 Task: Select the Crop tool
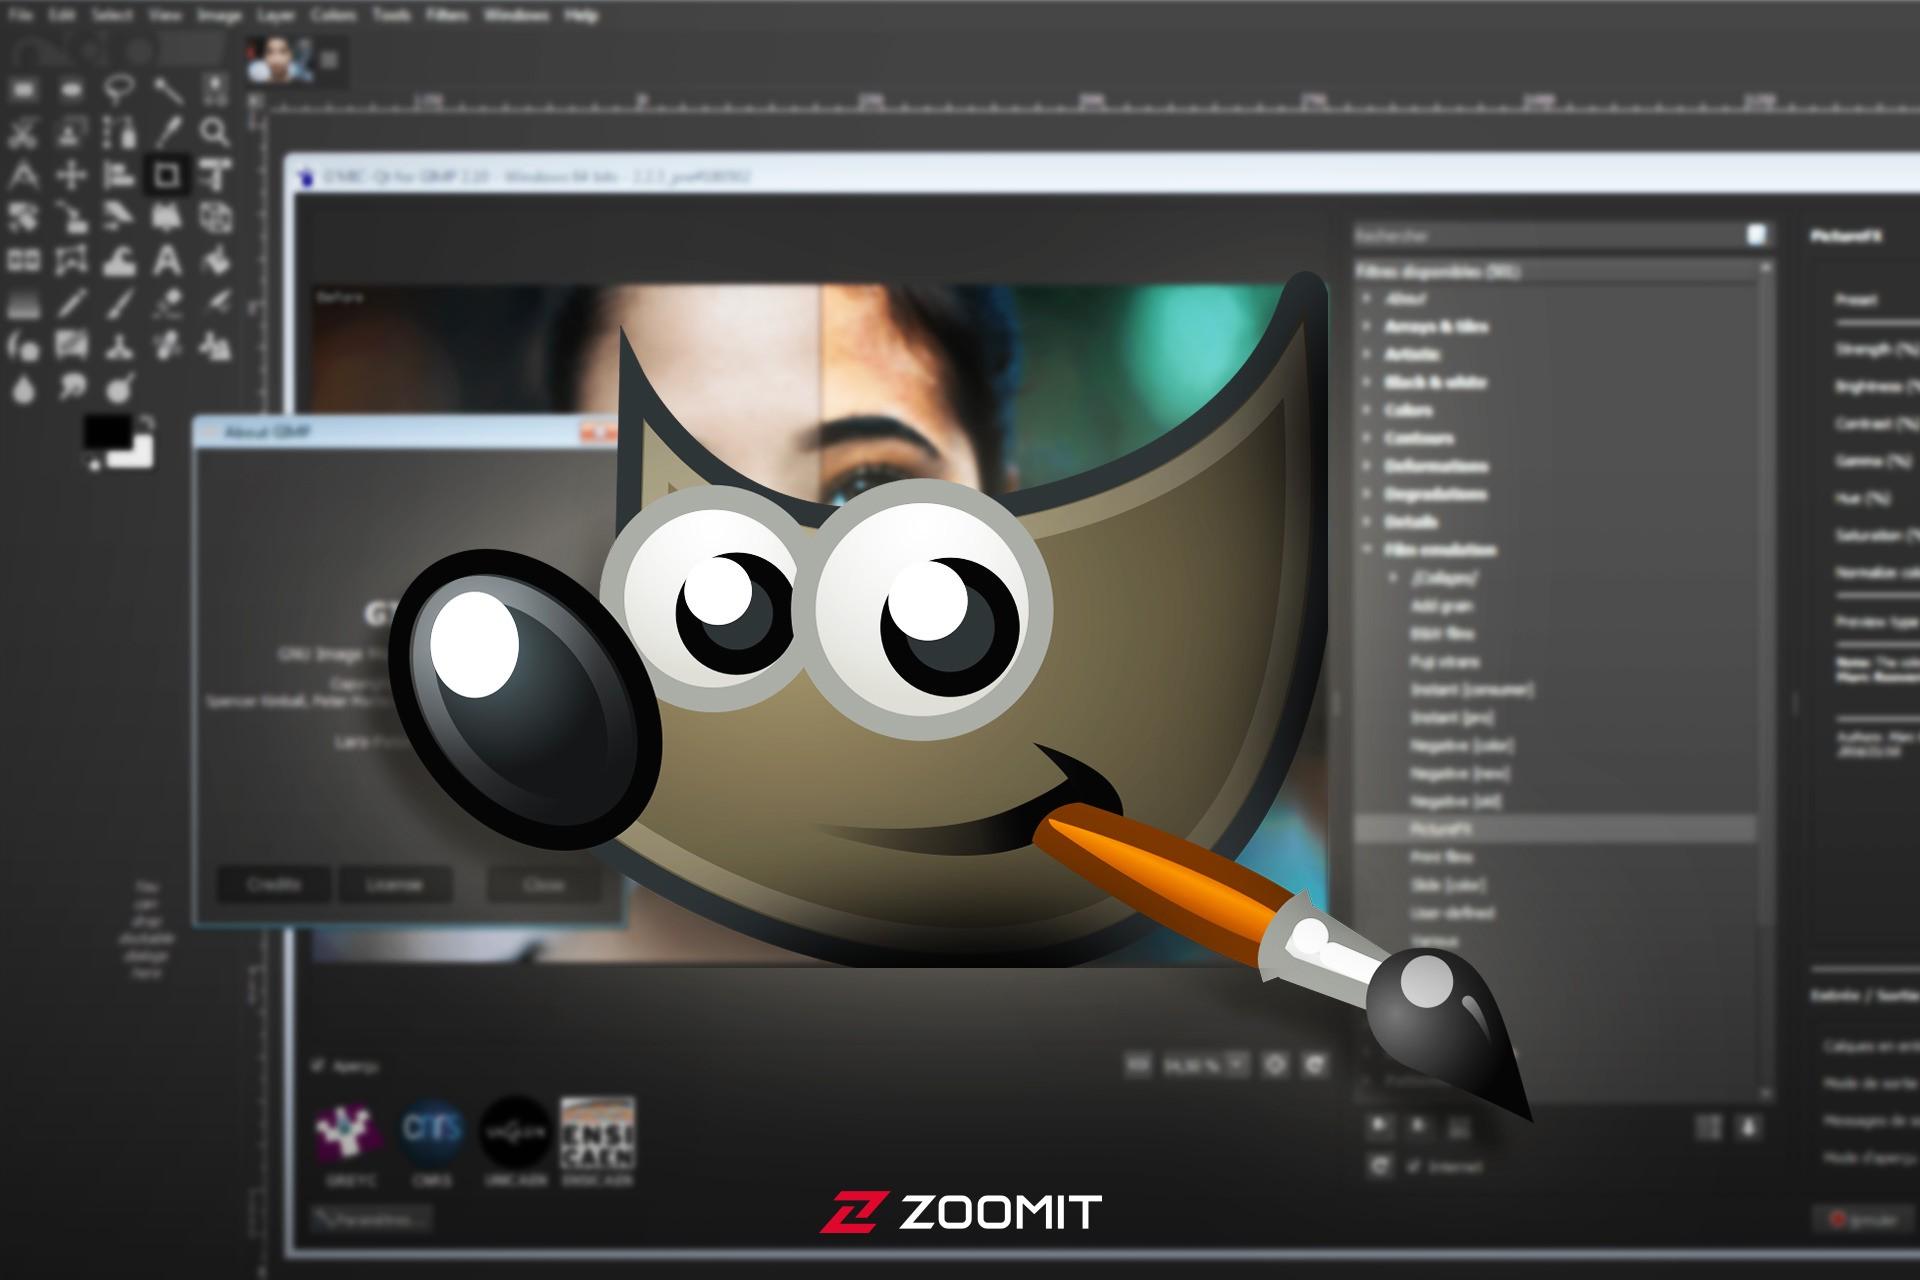coord(167,176)
